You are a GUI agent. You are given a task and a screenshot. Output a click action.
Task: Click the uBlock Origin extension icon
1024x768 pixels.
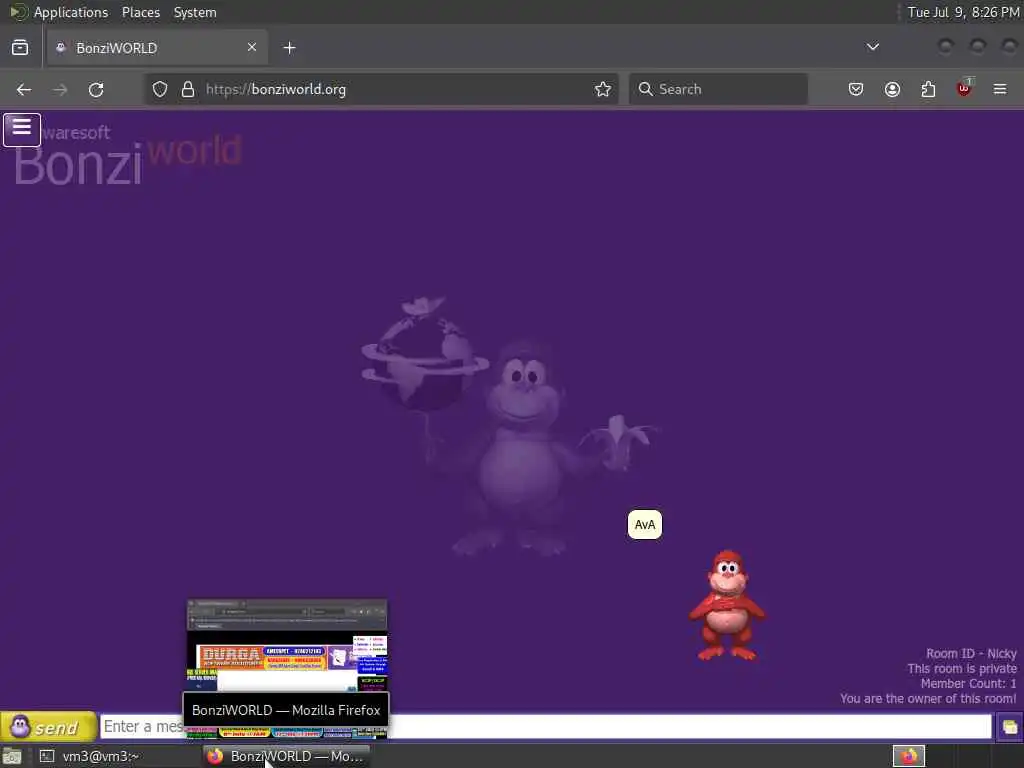(964, 88)
